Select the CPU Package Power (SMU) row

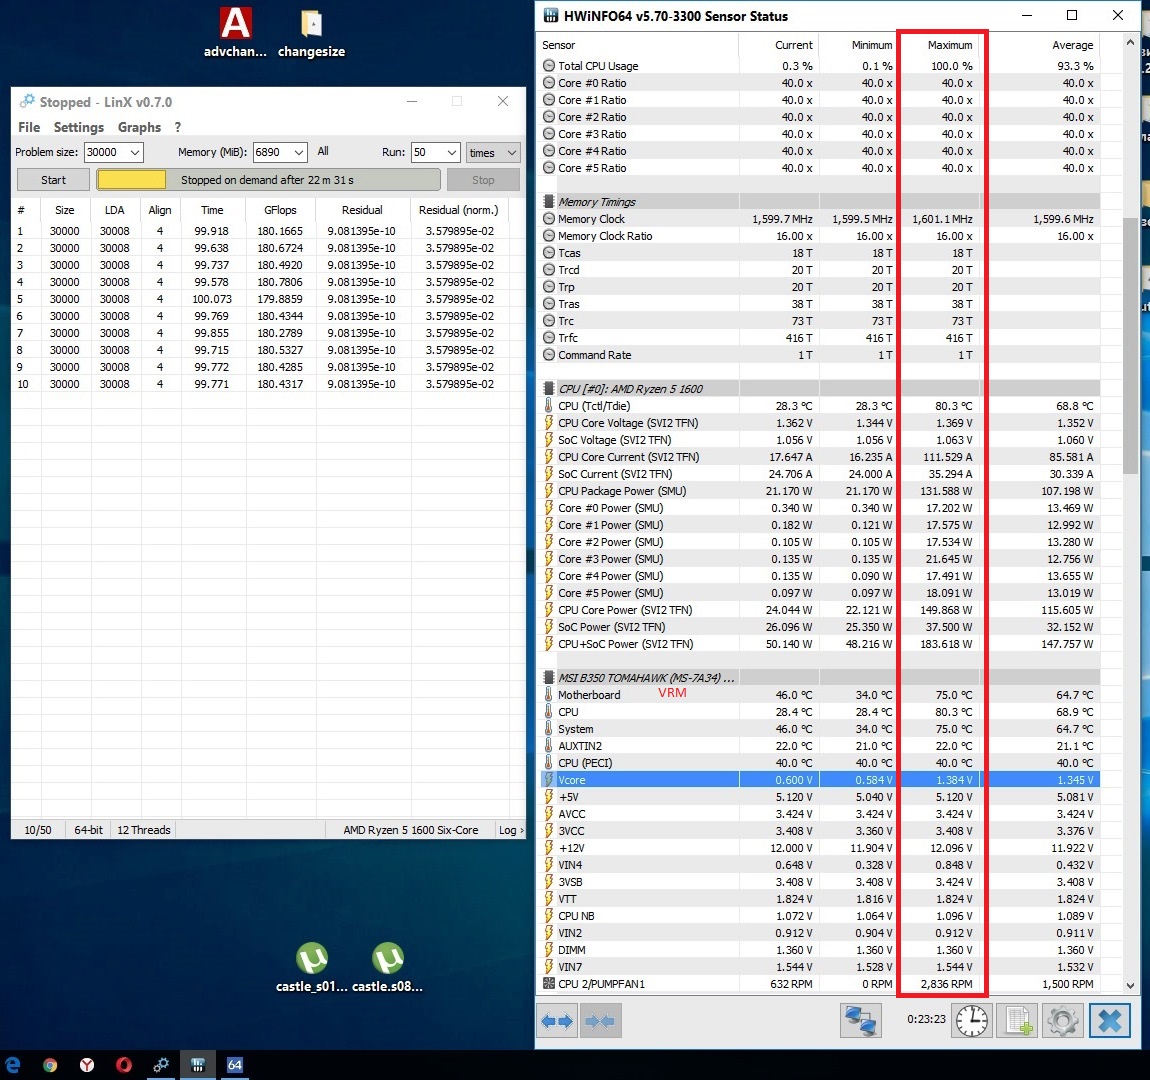820,491
